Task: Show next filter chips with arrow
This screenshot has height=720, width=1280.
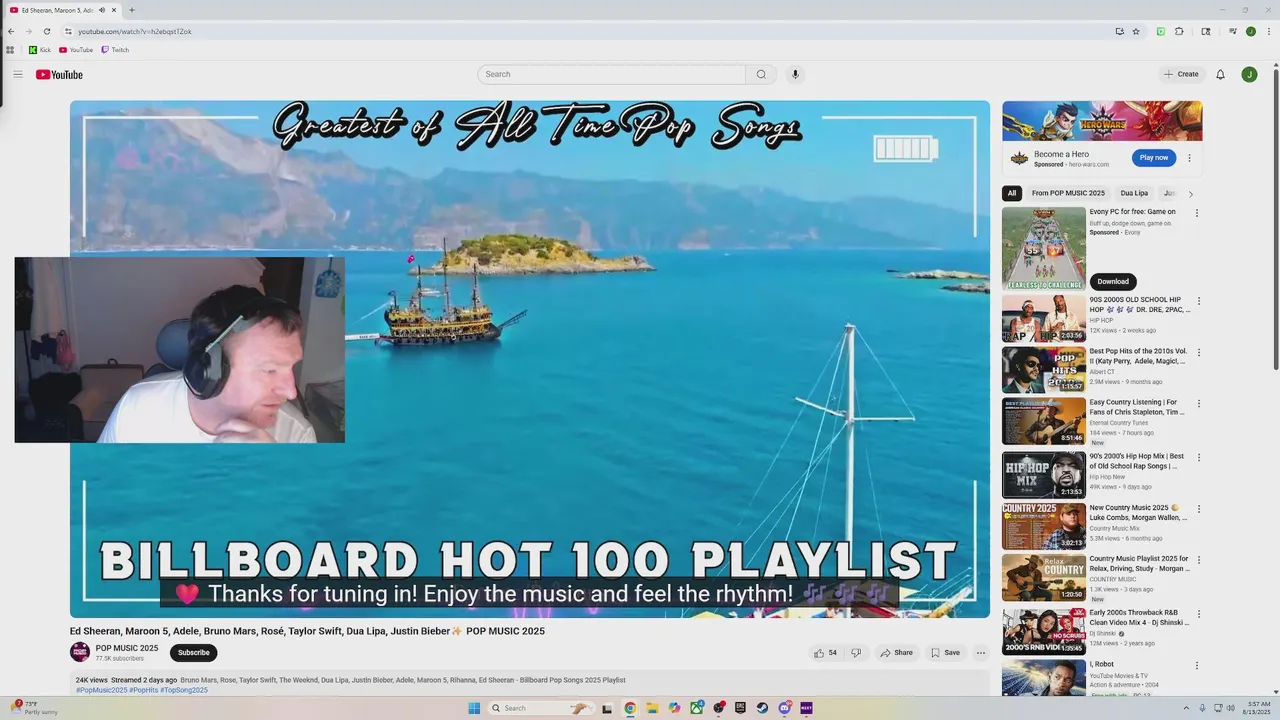Action: click(1190, 194)
